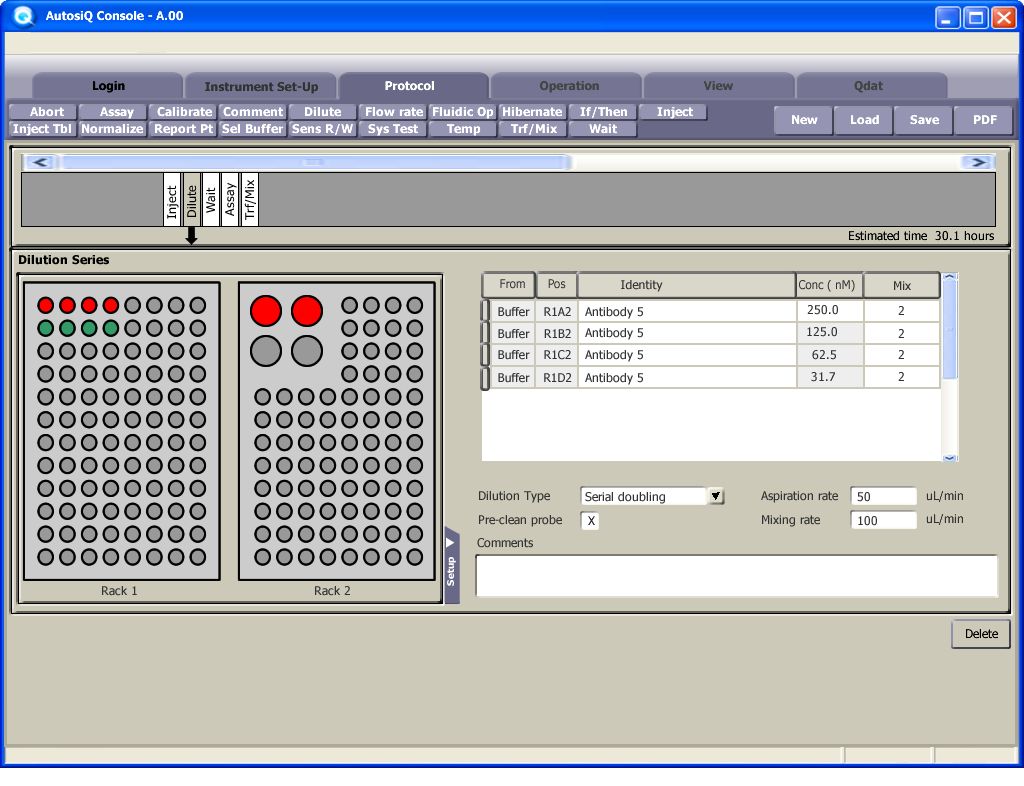
Task: Click the Sel Buffer button
Action: point(253,129)
